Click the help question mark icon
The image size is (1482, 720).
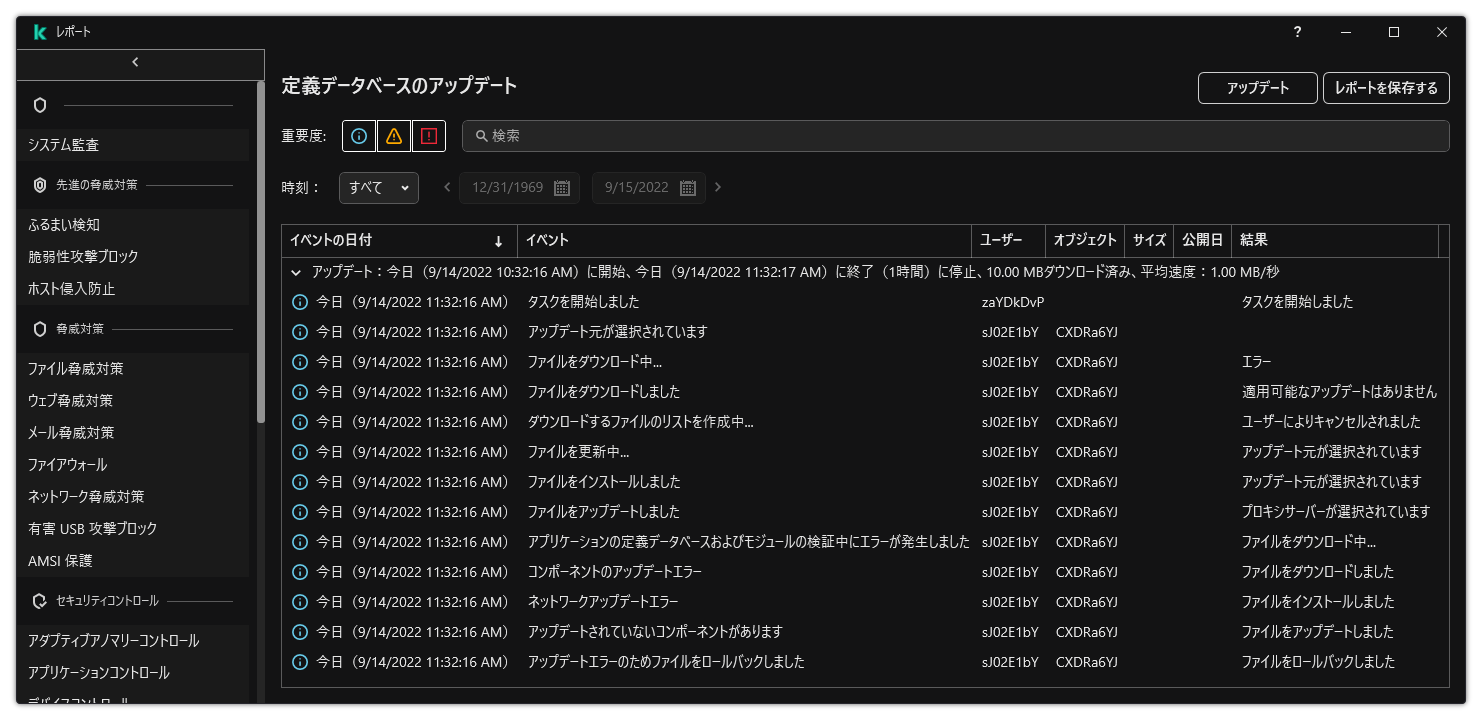1296,32
